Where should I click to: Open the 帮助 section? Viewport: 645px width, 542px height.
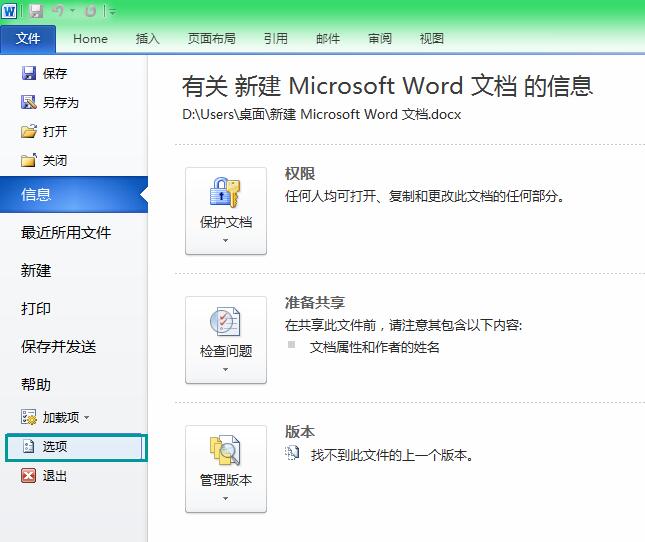coord(36,384)
